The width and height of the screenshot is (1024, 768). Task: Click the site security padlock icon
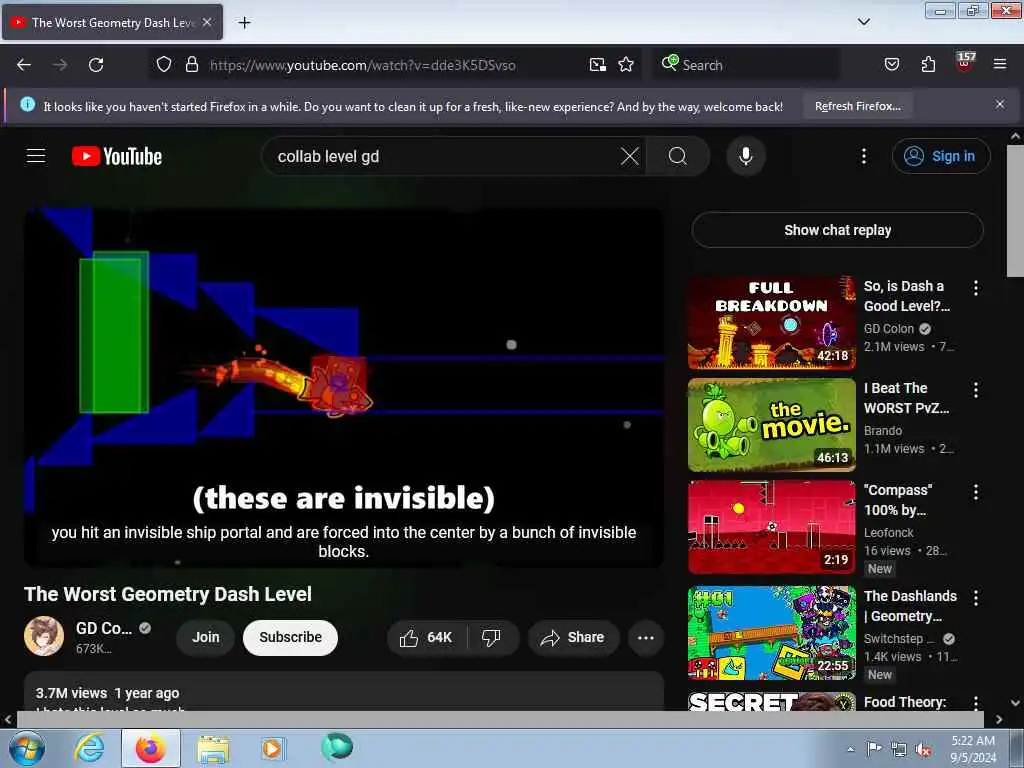coord(191,65)
